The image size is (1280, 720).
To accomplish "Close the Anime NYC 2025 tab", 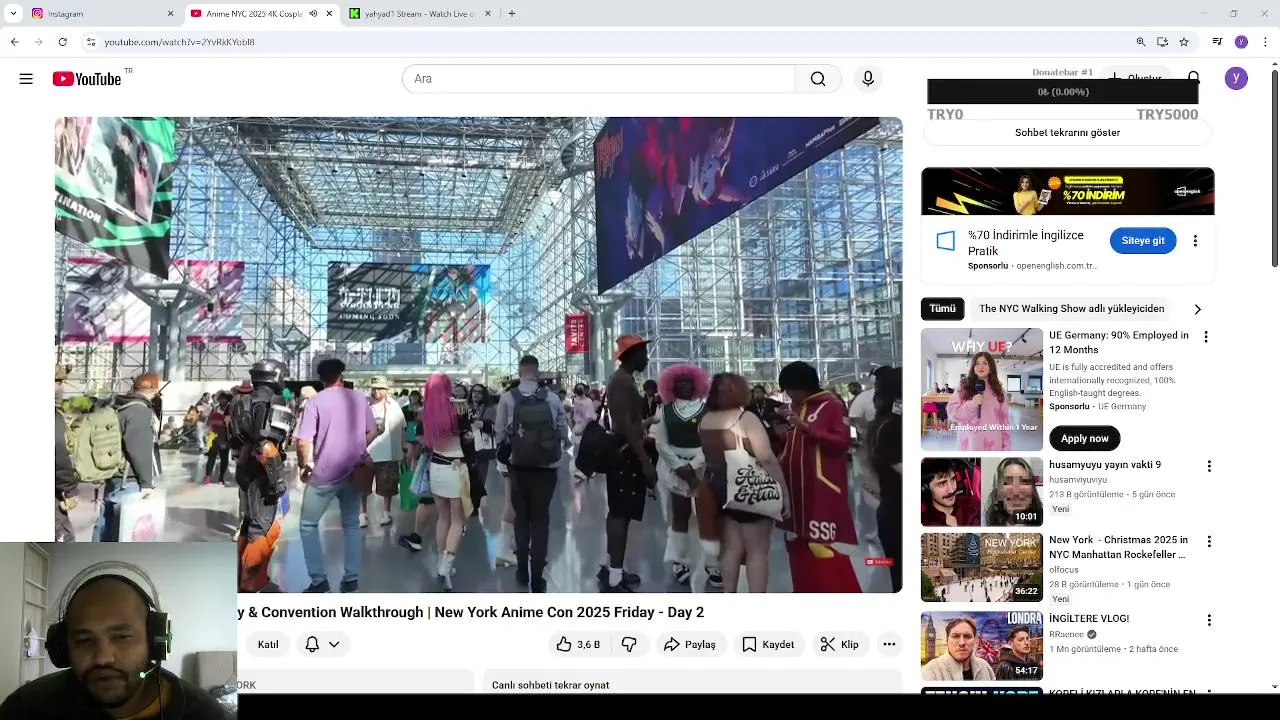I will tap(329, 14).
